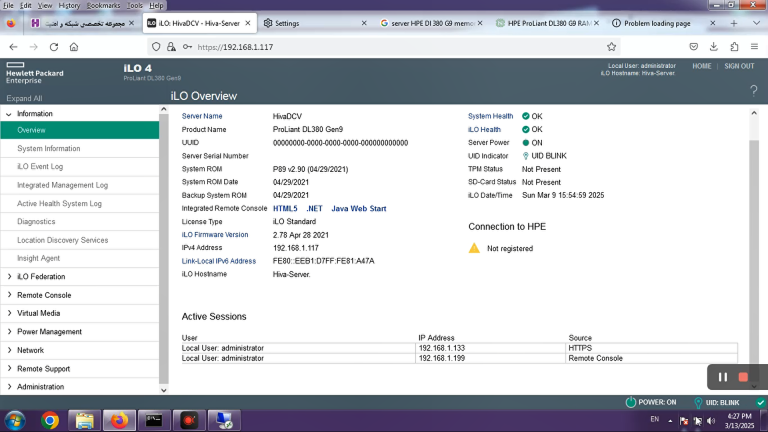Open the iLO Firmware Version link
Viewport: 768px width, 432px height.
pyautogui.click(x=215, y=235)
